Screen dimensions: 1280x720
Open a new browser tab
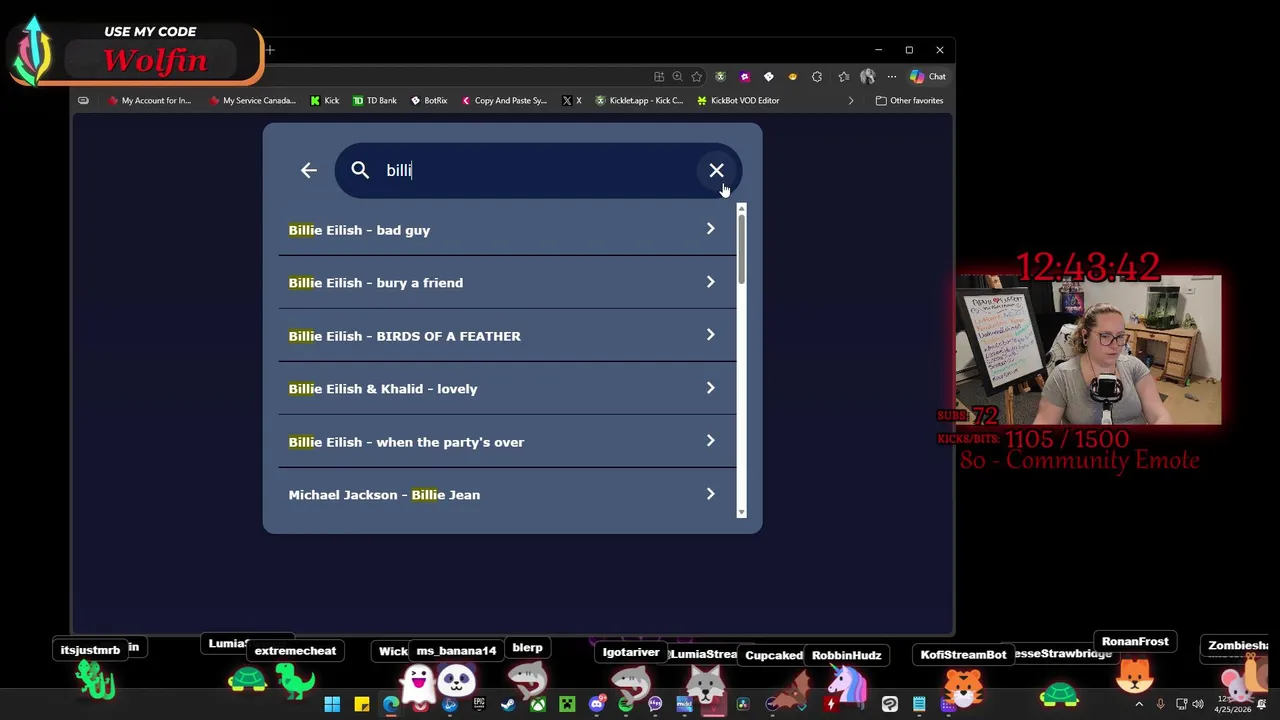click(x=269, y=50)
